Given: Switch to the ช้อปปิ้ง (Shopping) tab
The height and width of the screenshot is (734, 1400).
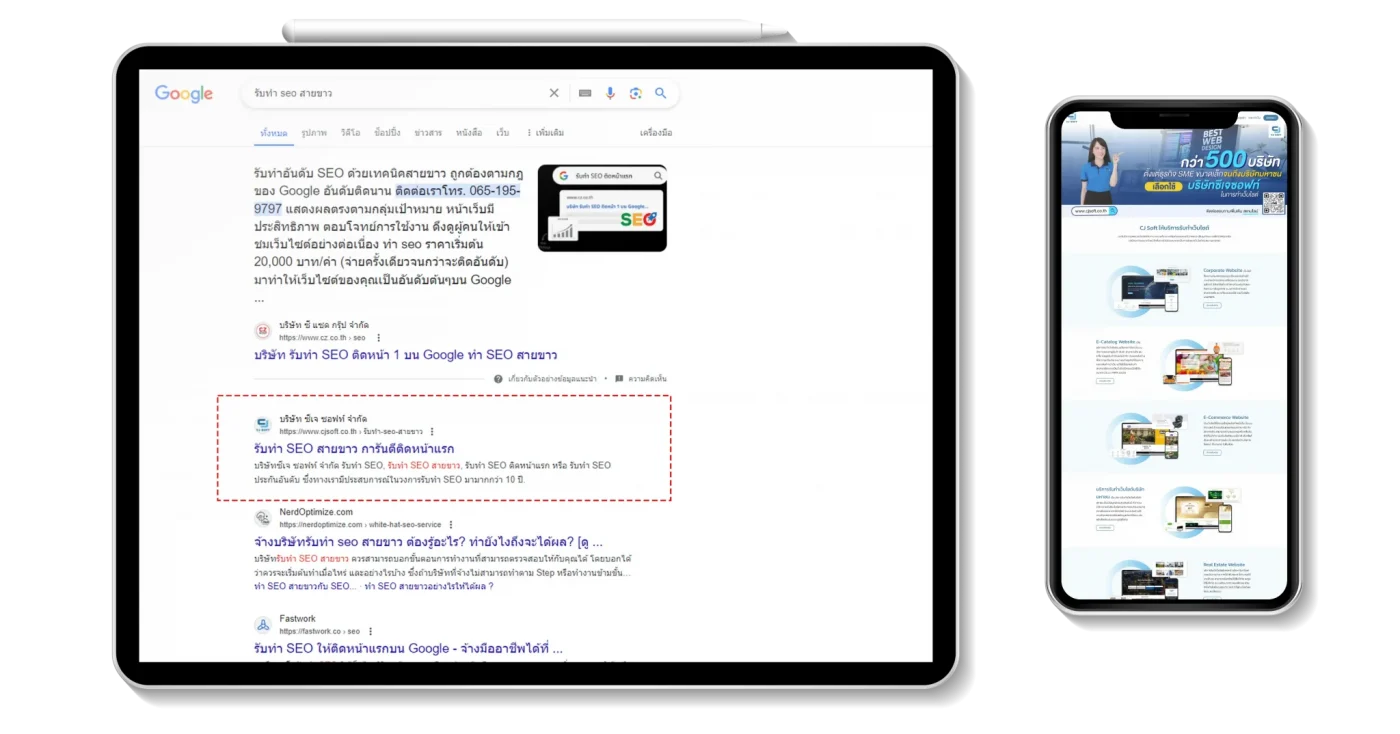Looking at the screenshot, I should [387, 132].
